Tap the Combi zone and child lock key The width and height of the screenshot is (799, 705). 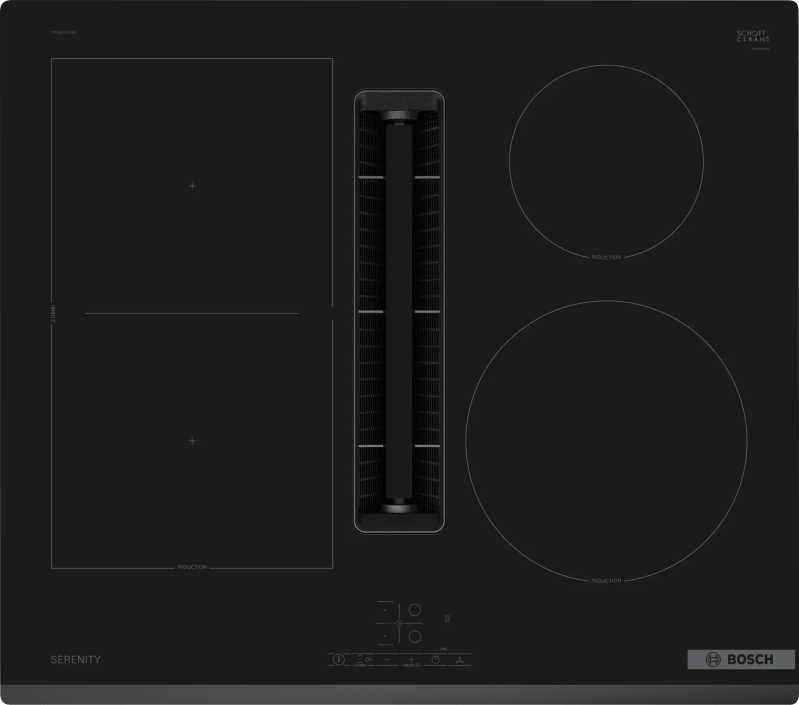pos(364,660)
